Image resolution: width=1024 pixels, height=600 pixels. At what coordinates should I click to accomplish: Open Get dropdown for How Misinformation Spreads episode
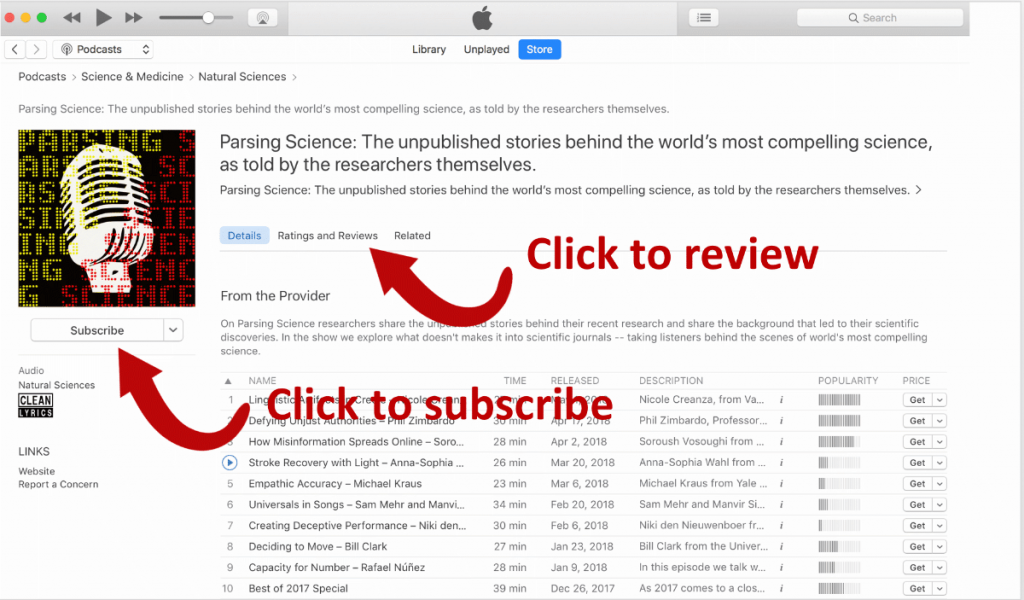click(940, 441)
